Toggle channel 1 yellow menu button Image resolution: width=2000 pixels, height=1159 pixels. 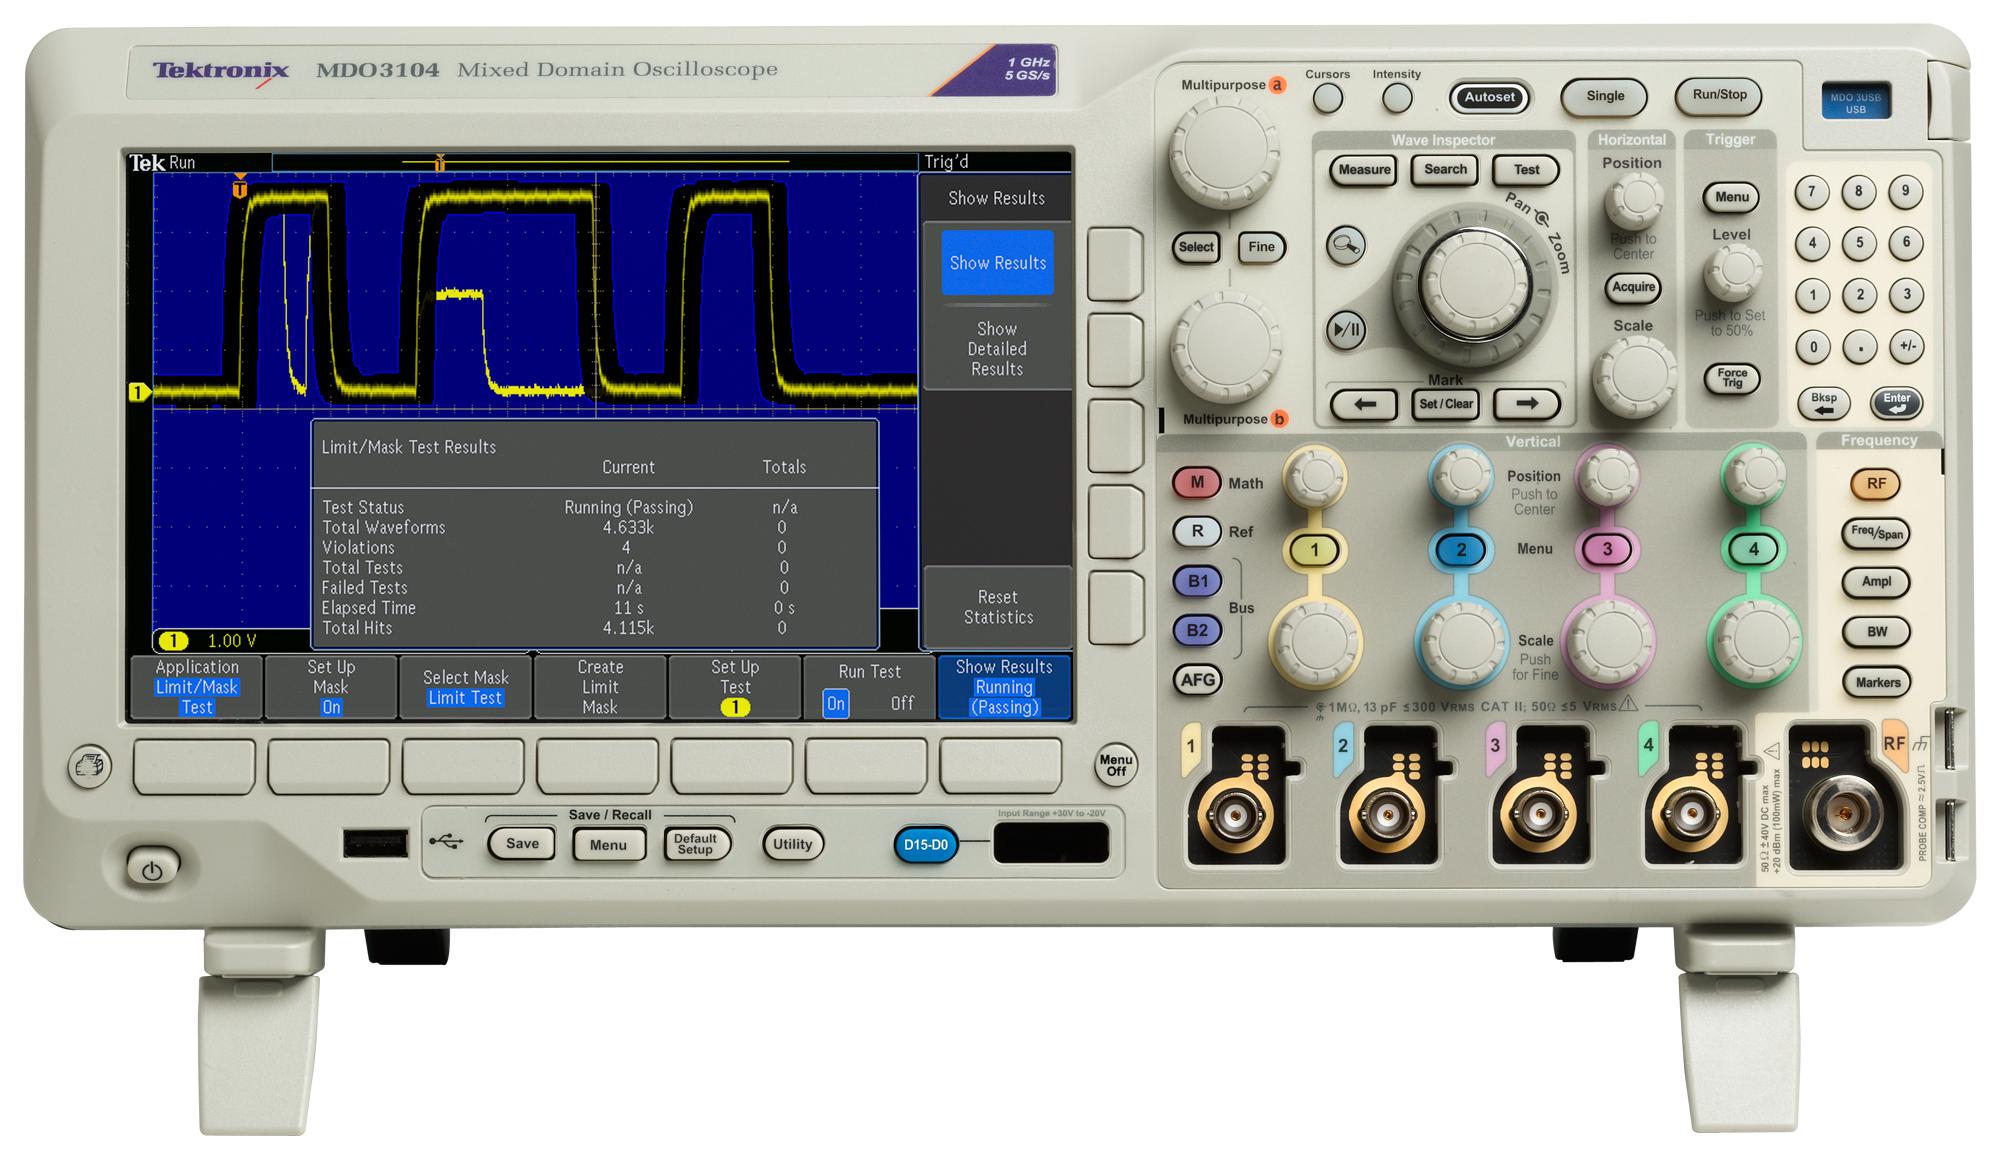(1314, 549)
